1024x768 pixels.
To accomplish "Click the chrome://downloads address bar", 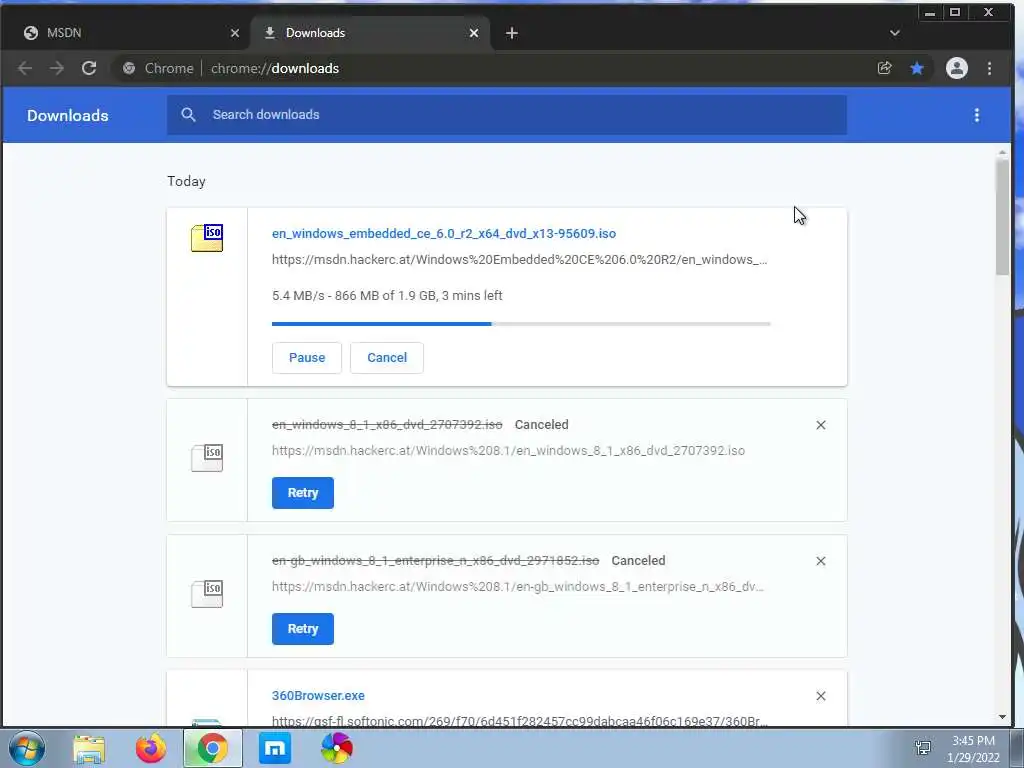I will (490, 68).
